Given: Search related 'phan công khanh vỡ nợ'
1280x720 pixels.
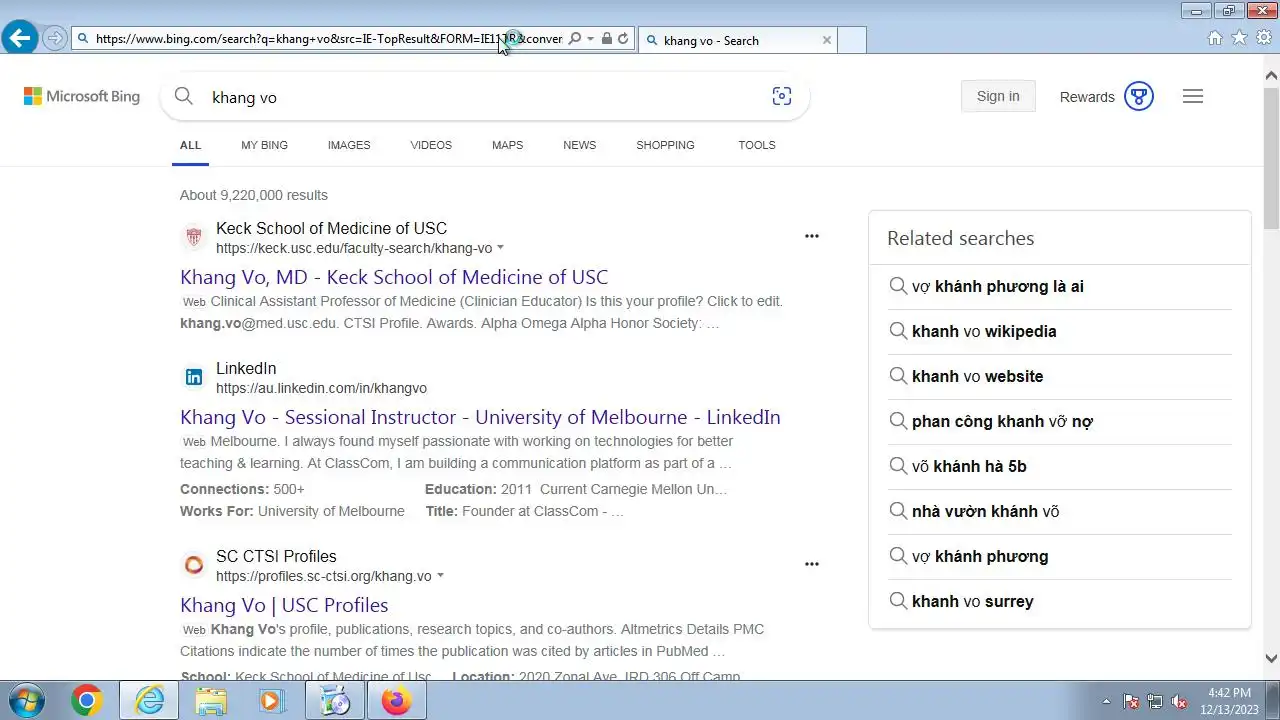Looking at the screenshot, I should (1060, 421).
